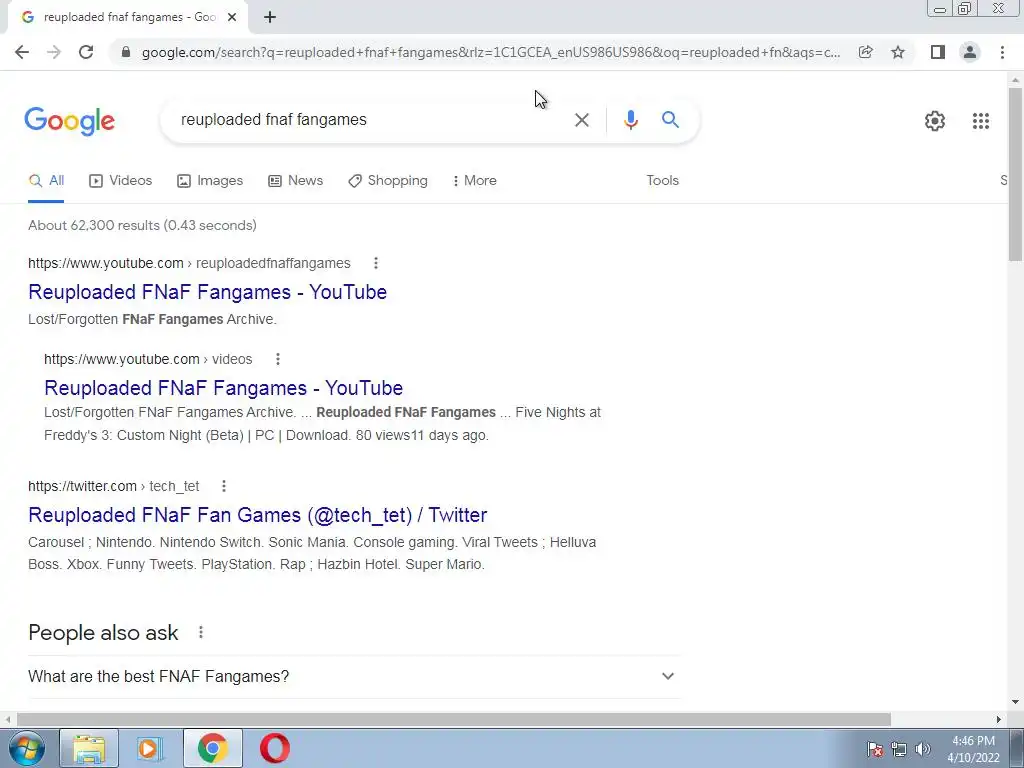Bookmark this page with the star icon
The image size is (1024, 768).
pos(898,52)
